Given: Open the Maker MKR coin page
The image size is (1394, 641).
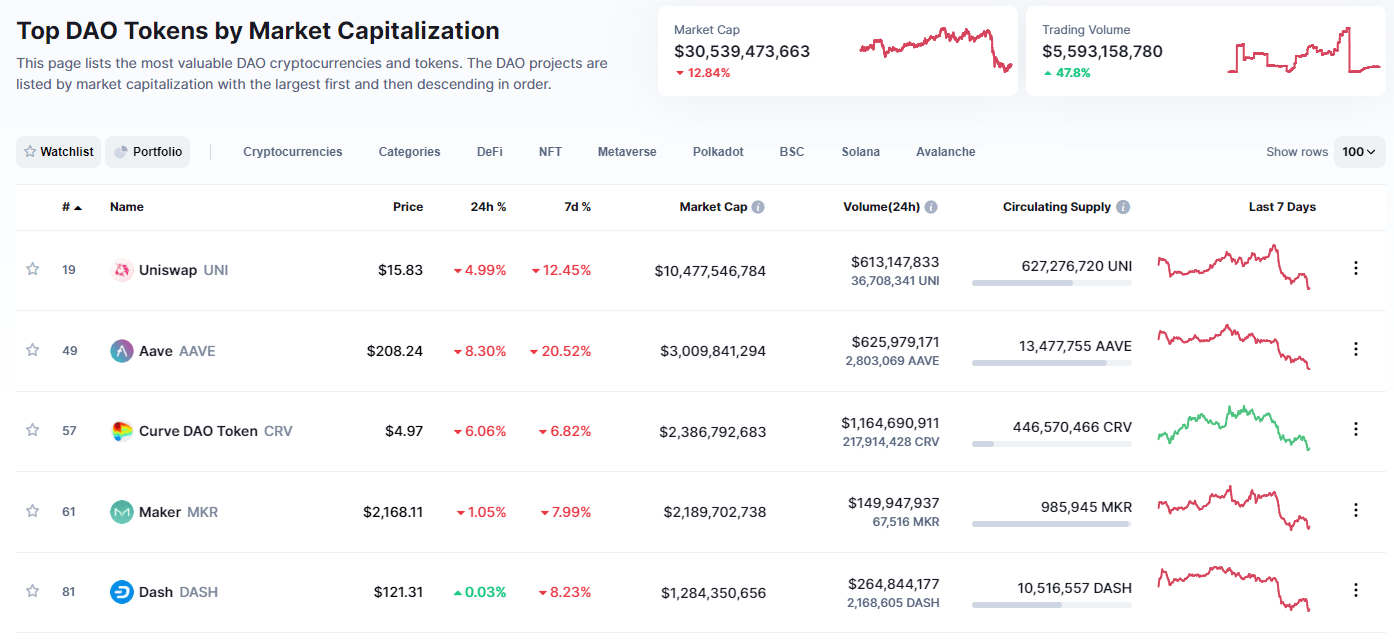Looking at the screenshot, I should click(x=179, y=512).
